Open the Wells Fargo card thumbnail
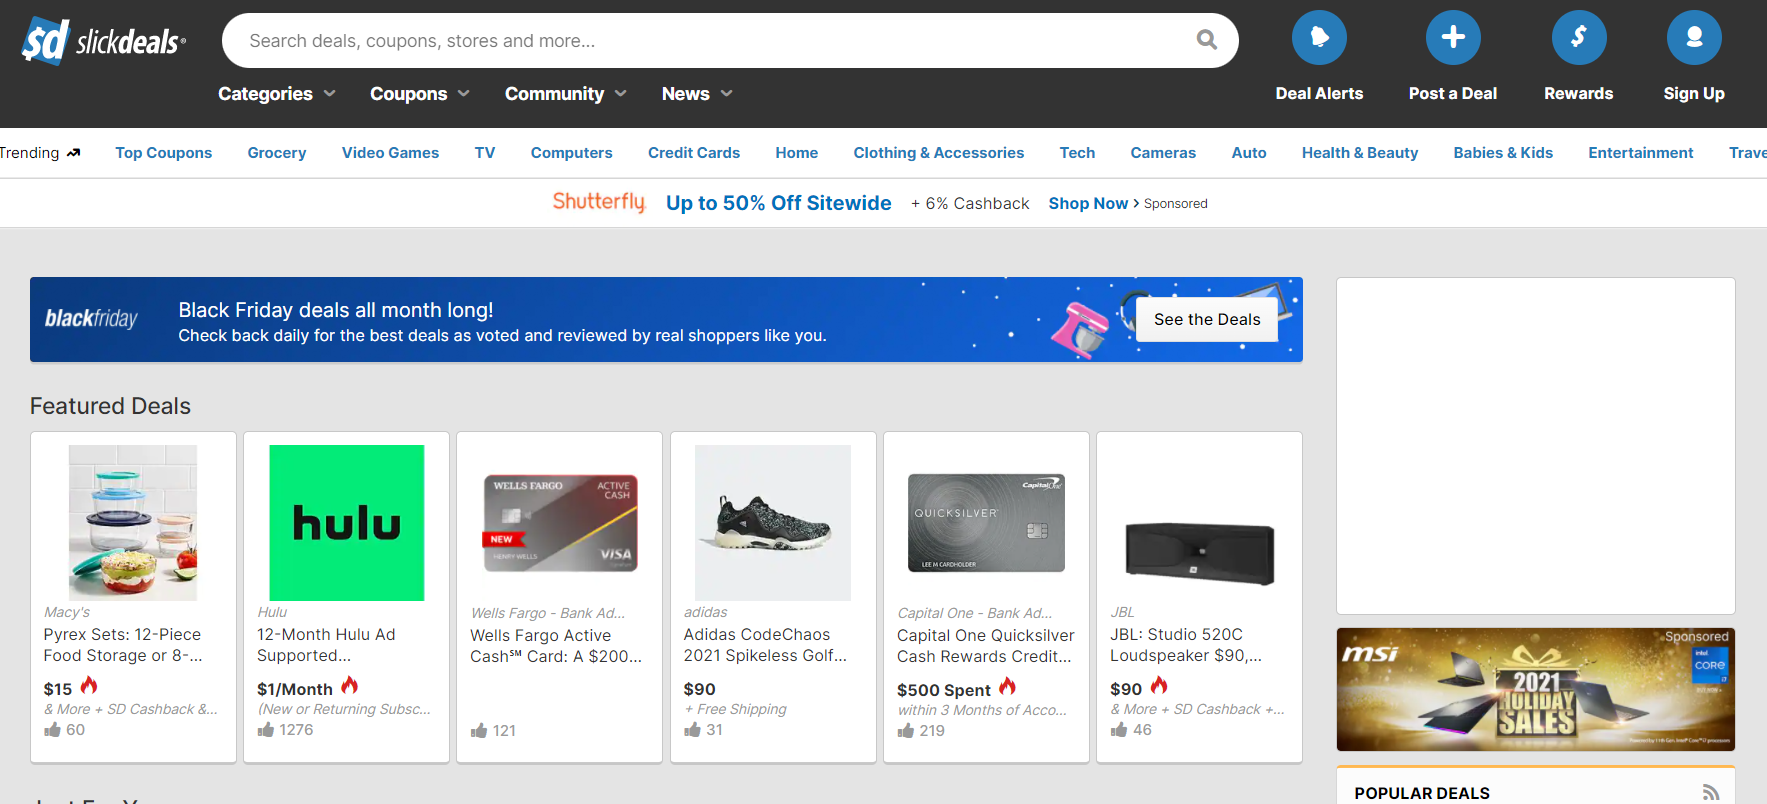Screen dimensions: 1767x804 pos(560,523)
